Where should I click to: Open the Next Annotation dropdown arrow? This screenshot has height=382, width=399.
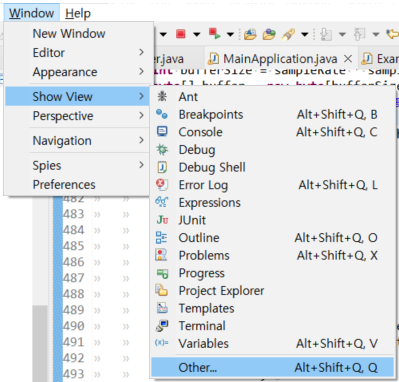tap(342, 34)
